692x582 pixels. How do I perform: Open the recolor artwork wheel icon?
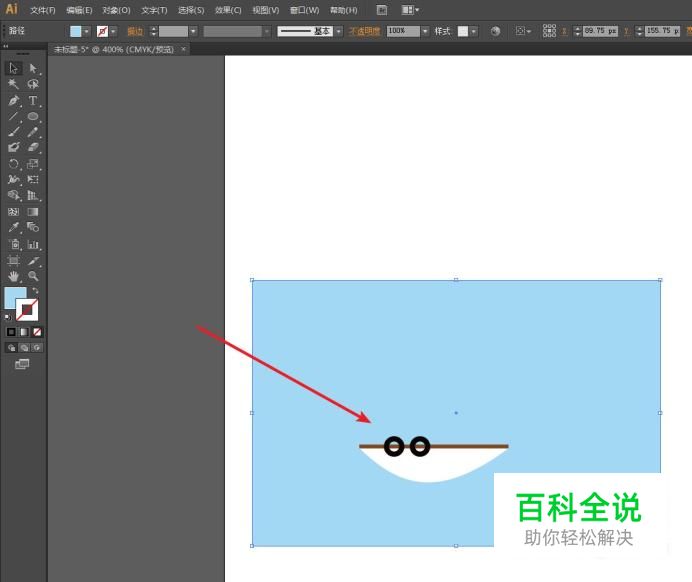pos(495,31)
